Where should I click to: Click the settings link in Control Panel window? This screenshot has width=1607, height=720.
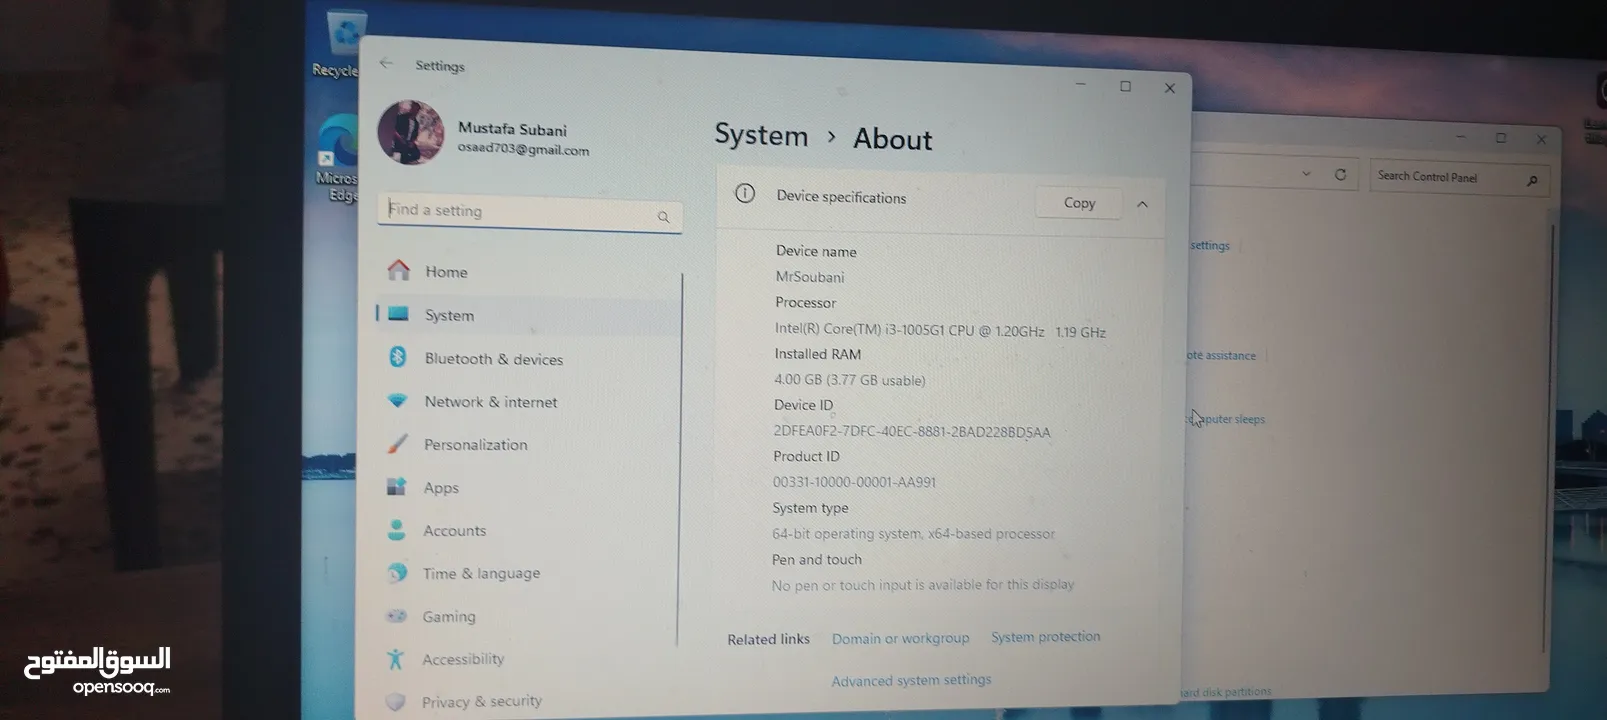click(1210, 245)
